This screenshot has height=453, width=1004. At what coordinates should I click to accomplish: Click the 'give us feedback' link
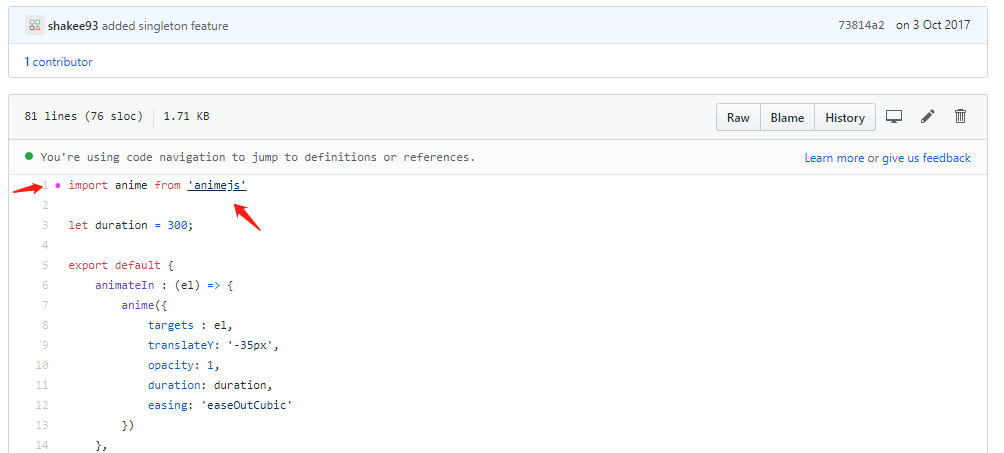[x=926, y=158]
